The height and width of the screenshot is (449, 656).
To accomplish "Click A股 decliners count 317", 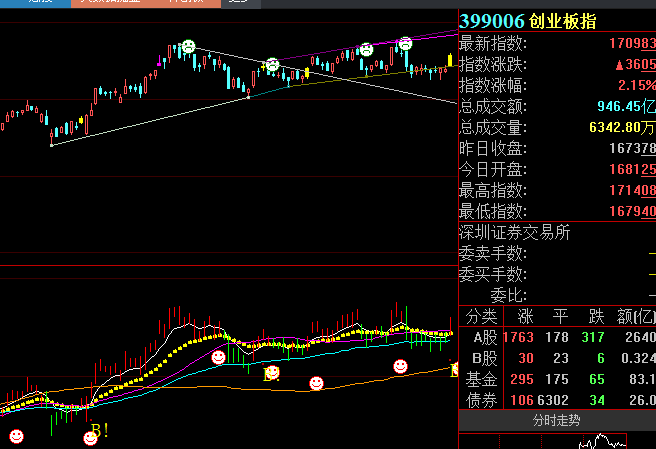I will coord(593,337).
